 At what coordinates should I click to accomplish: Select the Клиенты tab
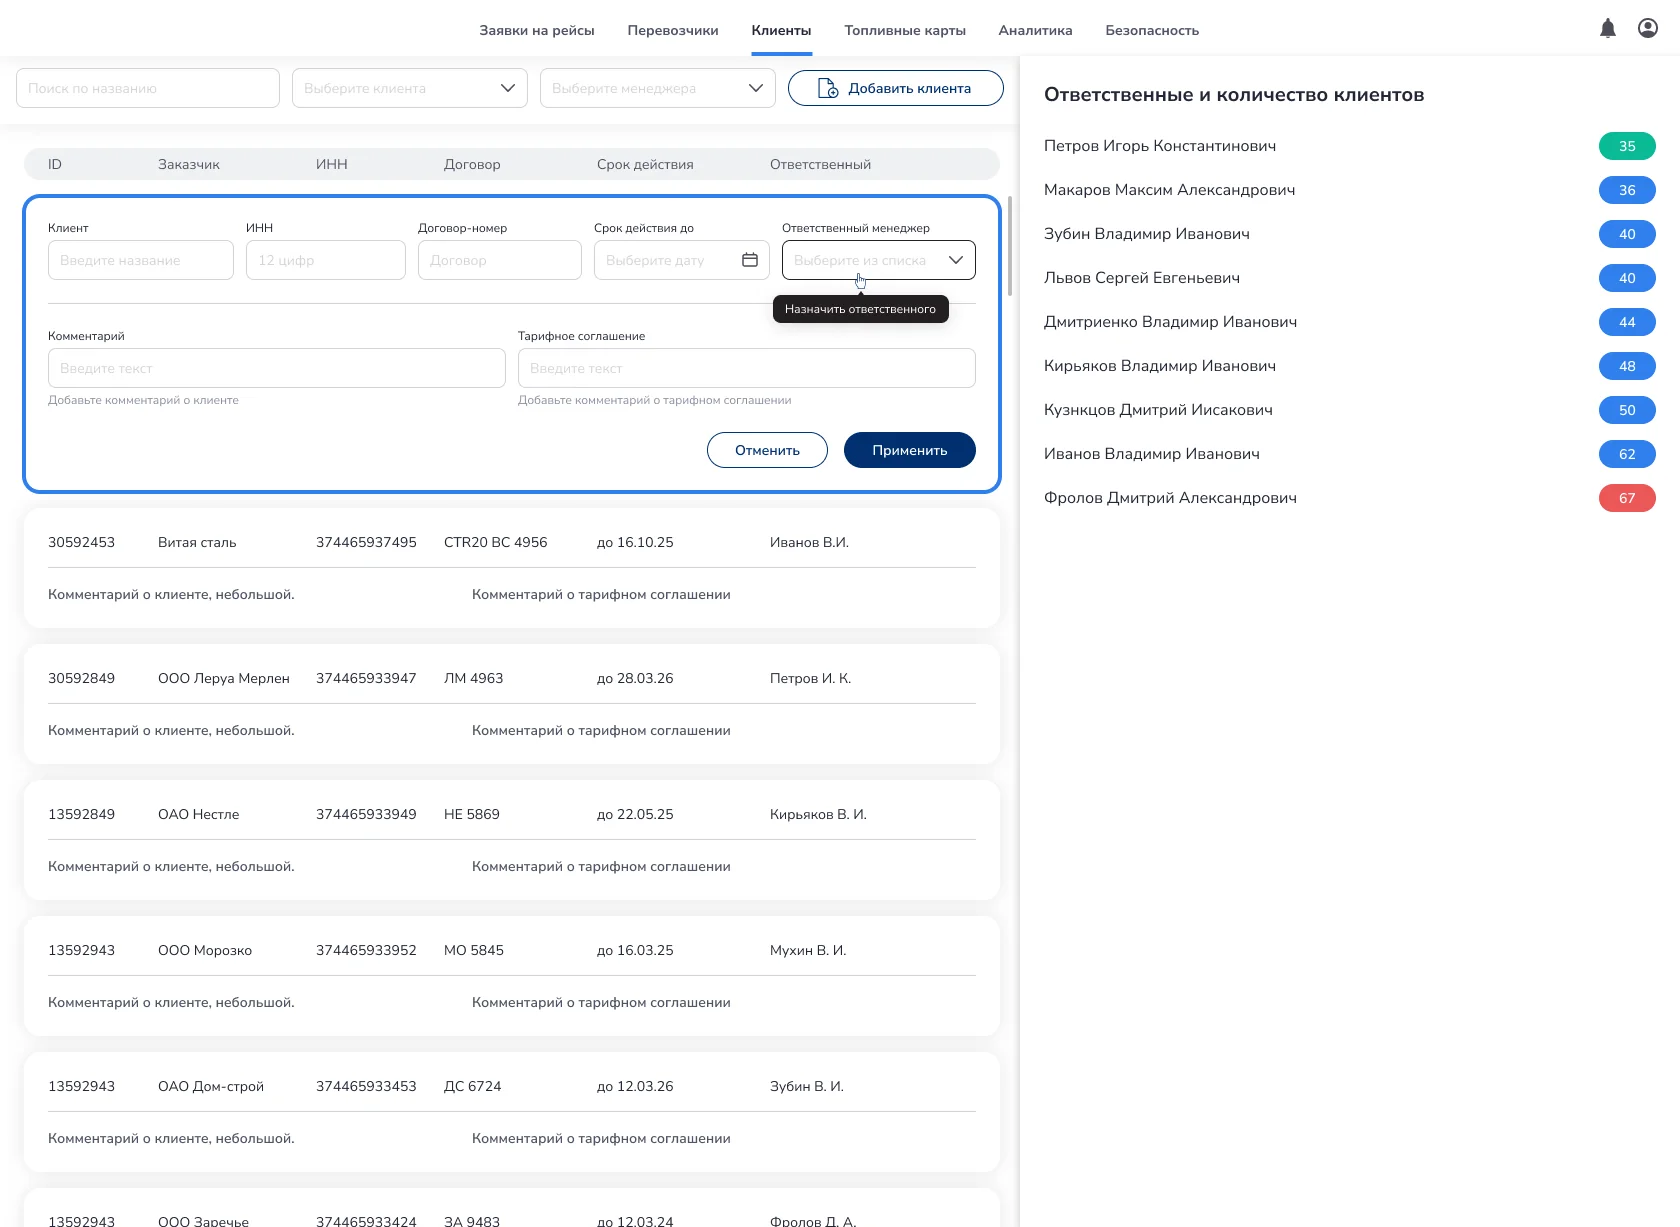tap(781, 30)
